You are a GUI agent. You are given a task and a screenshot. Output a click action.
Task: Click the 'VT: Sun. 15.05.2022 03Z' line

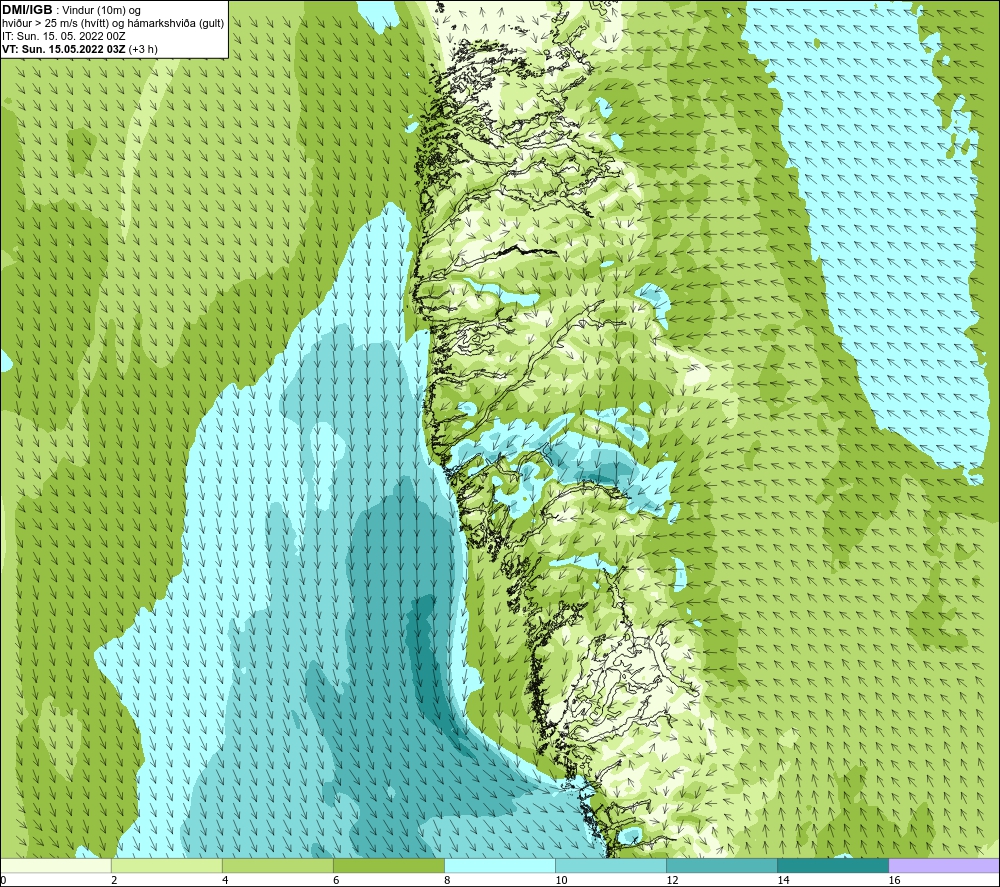click(64, 49)
